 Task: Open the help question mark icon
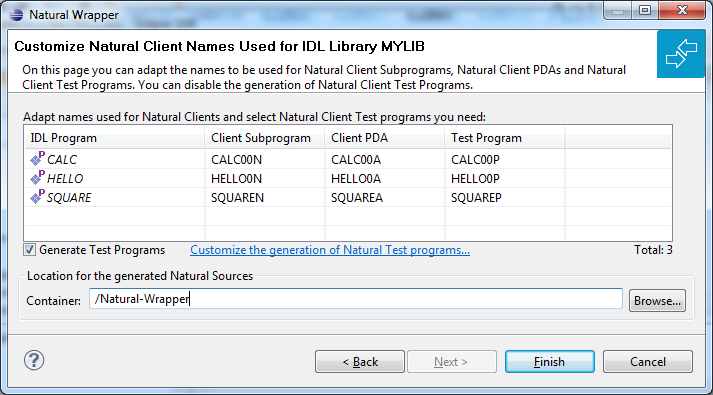pyautogui.click(x=34, y=360)
